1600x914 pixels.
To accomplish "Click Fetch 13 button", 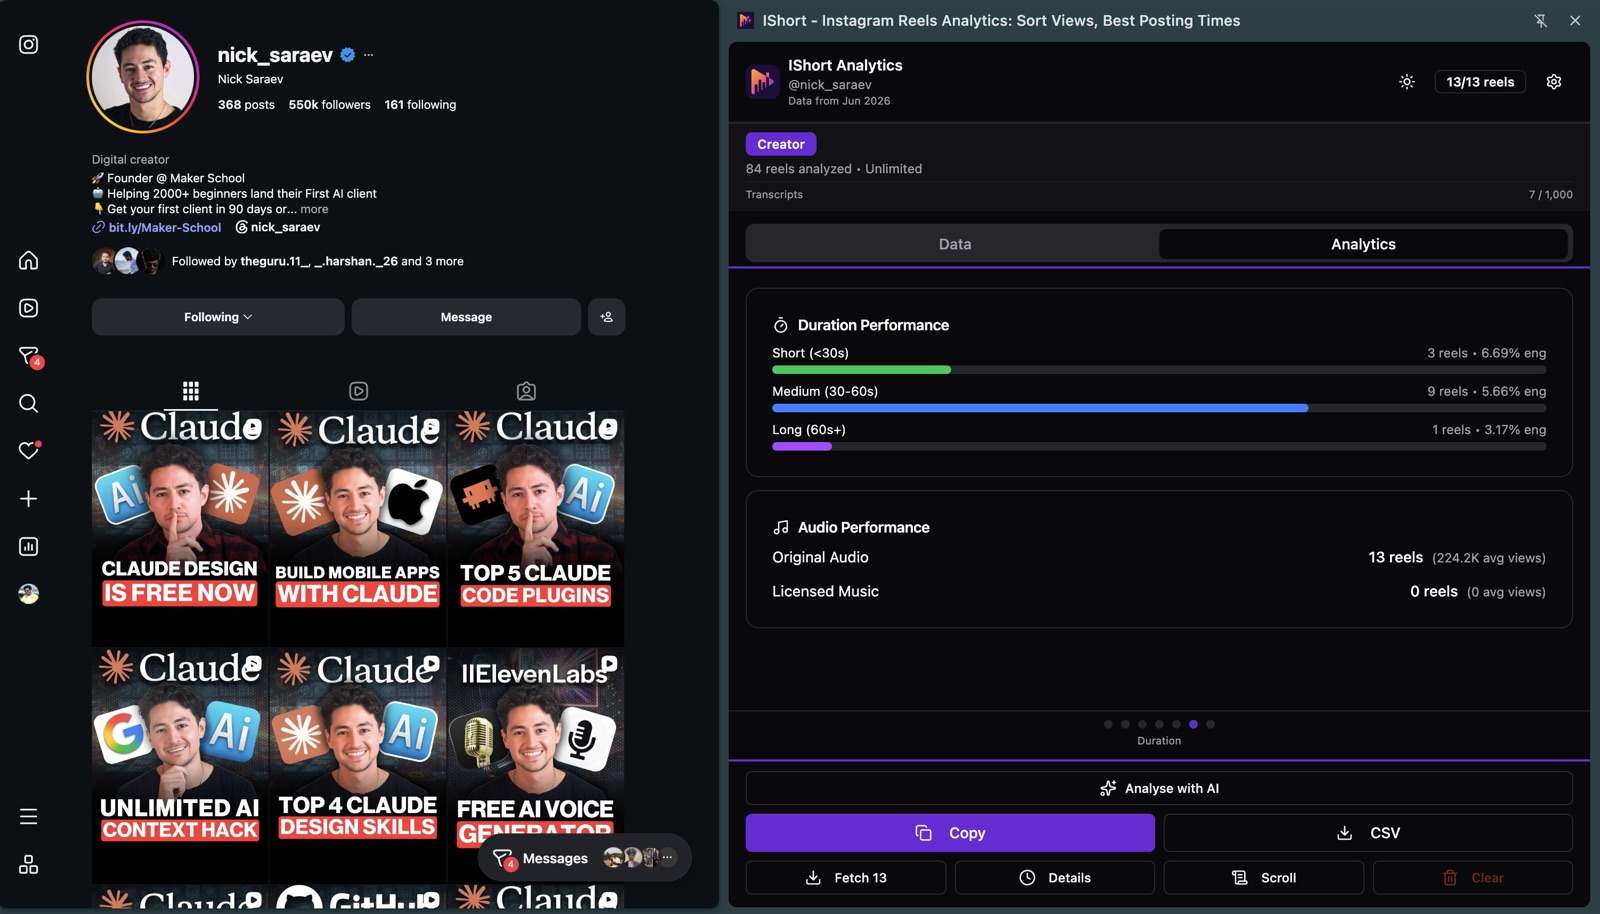I will tap(846, 878).
